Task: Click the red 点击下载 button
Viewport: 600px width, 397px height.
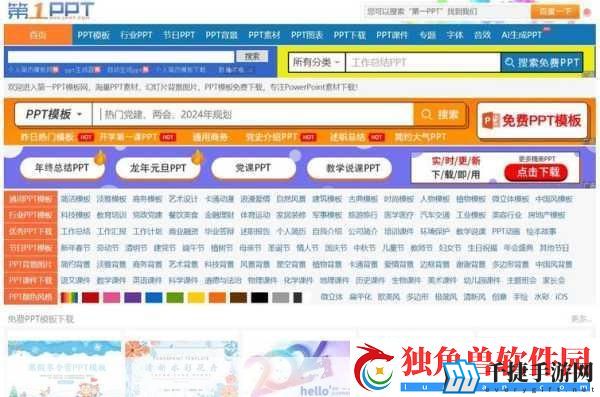Action: point(536,173)
